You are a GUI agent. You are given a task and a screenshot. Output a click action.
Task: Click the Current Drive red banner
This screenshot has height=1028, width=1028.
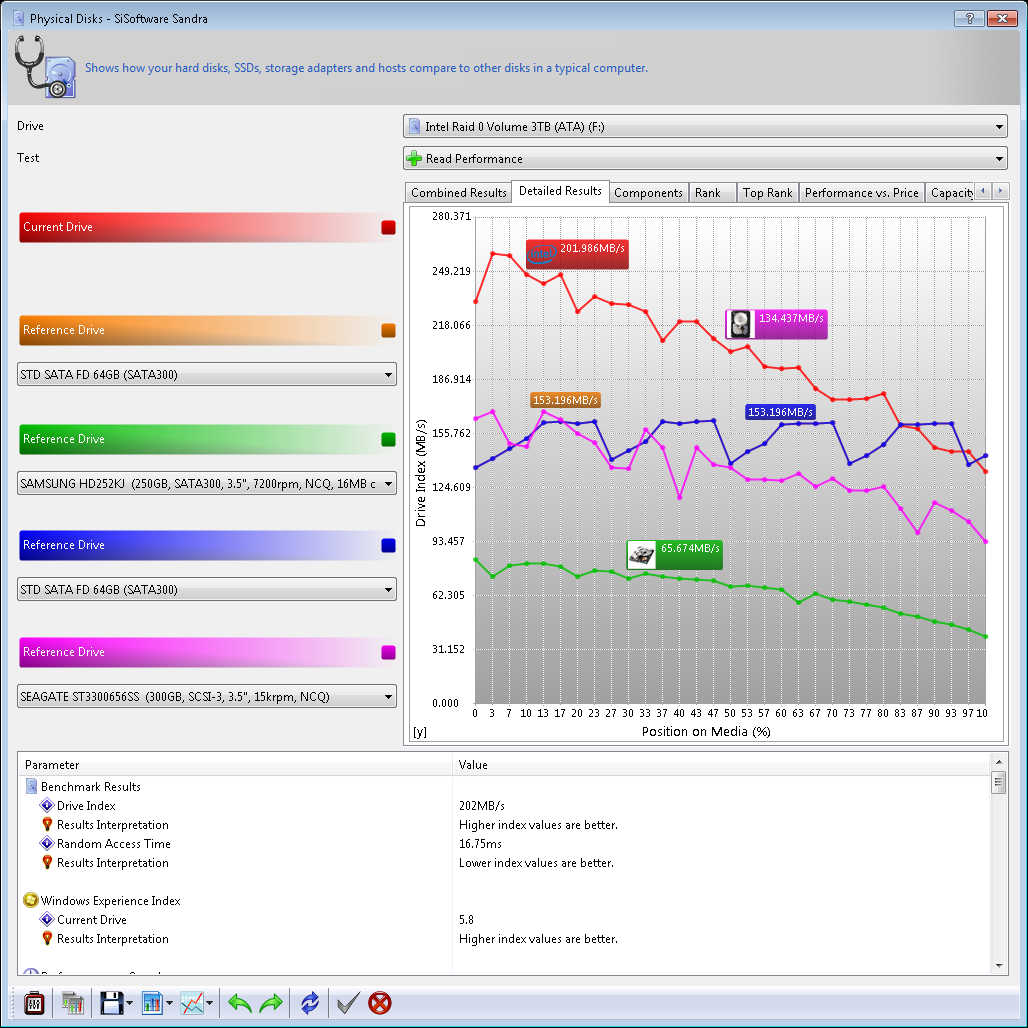click(207, 227)
